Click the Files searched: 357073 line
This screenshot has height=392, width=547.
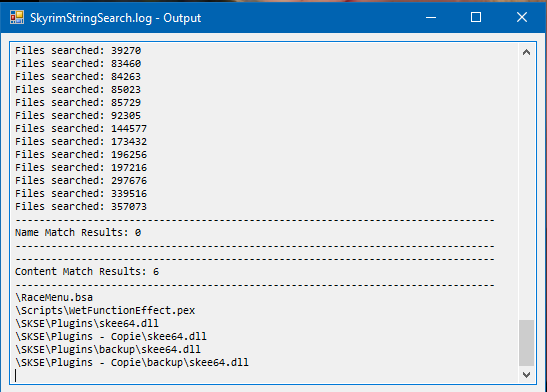tap(81, 206)
